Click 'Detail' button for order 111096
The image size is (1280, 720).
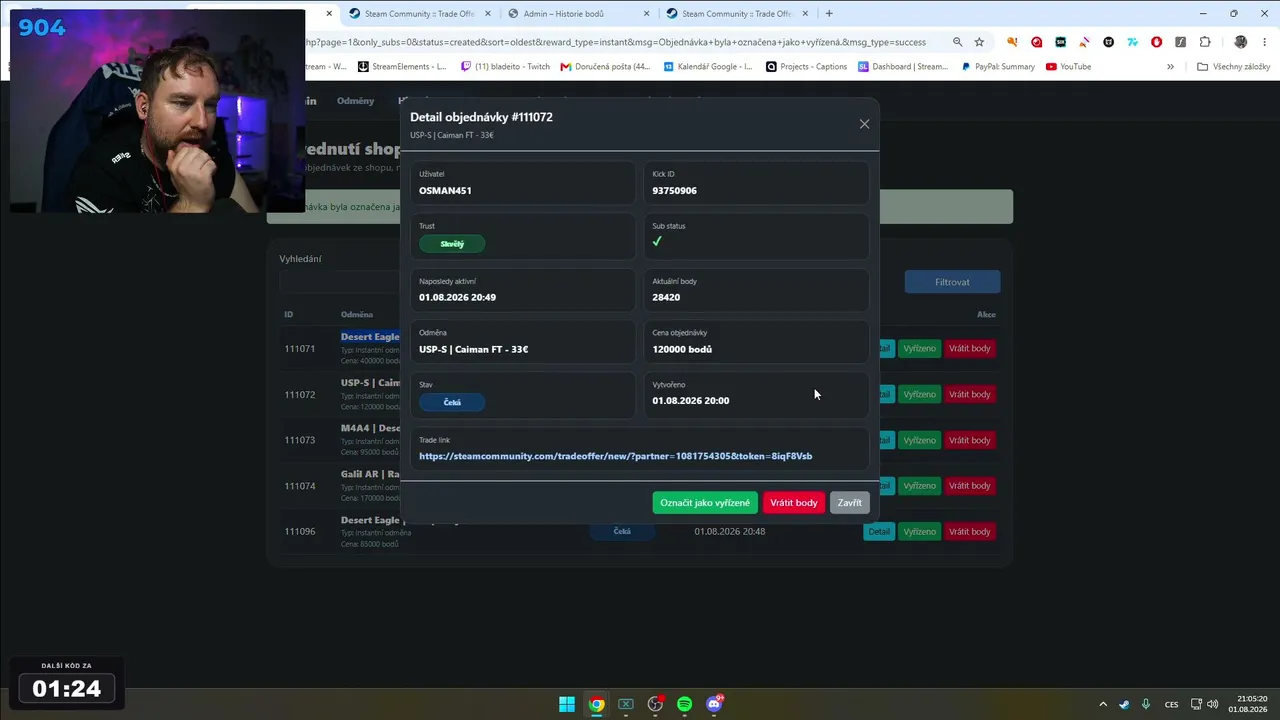pos(879,532)
